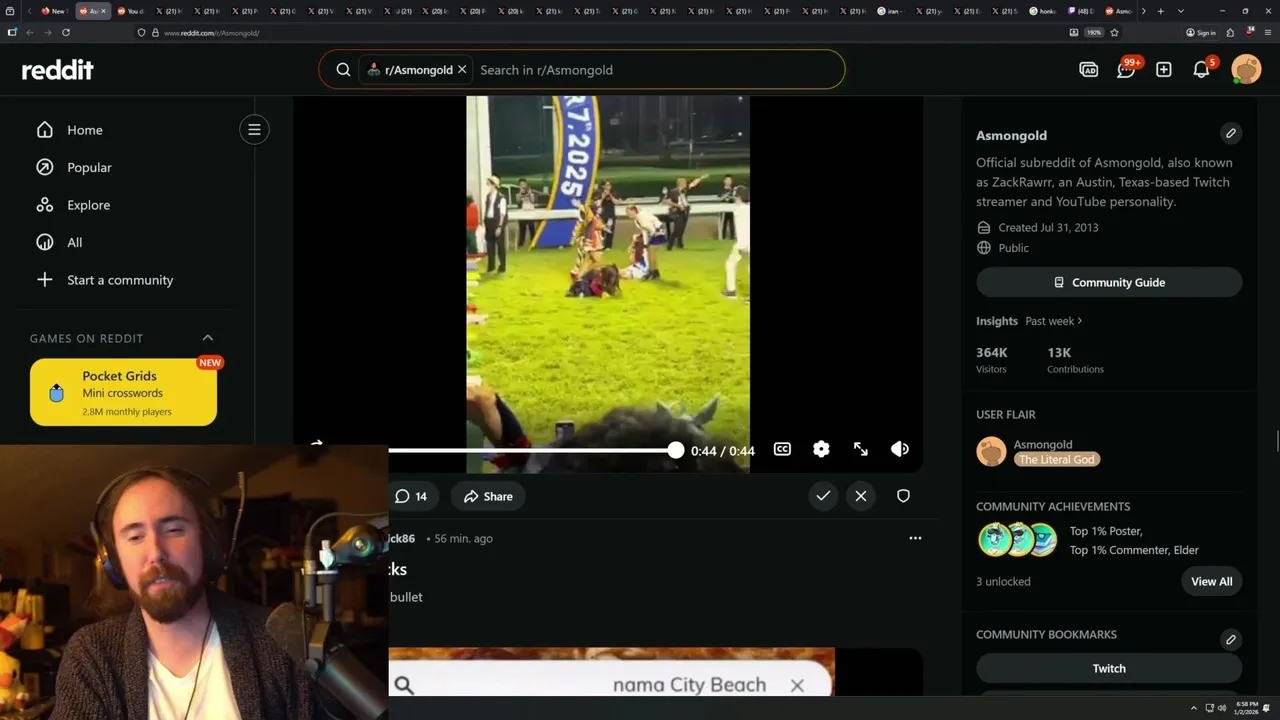Click the browser back arrow

[x=29, y=32]
